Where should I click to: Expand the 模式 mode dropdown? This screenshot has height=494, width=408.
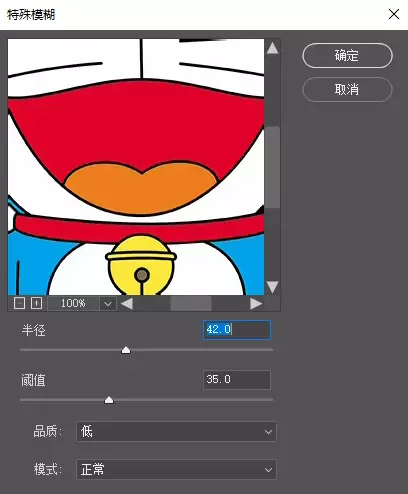[176, 470]
